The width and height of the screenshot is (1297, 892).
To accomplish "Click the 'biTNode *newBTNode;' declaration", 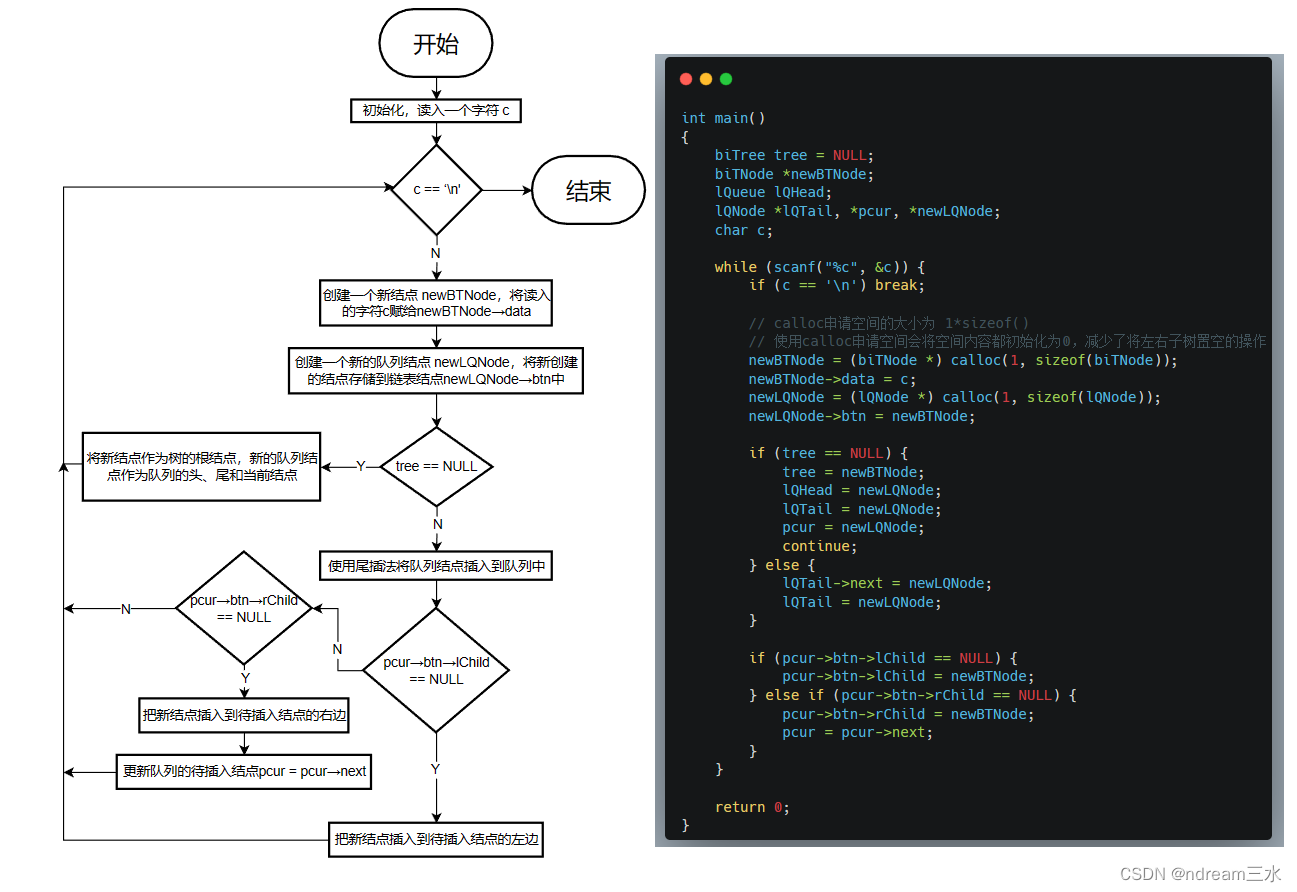I will (x=794, y=174).
